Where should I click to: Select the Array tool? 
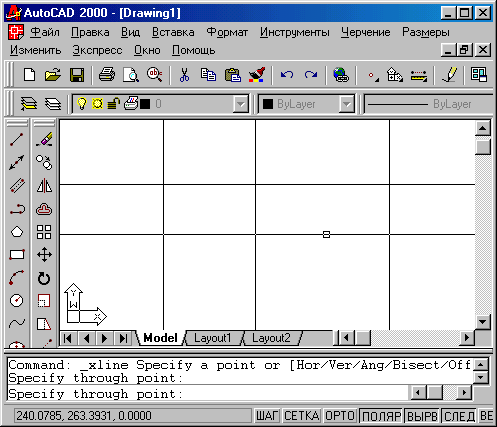point(44,232)
